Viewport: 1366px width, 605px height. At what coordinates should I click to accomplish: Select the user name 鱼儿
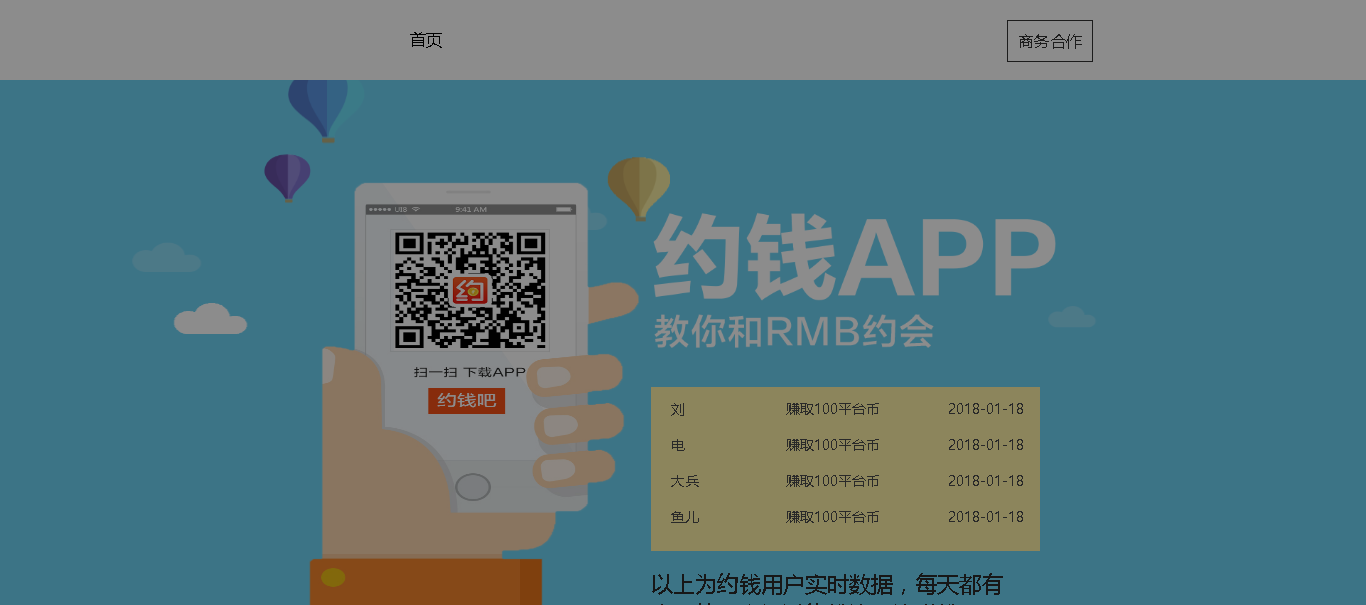tap(685, 517)
